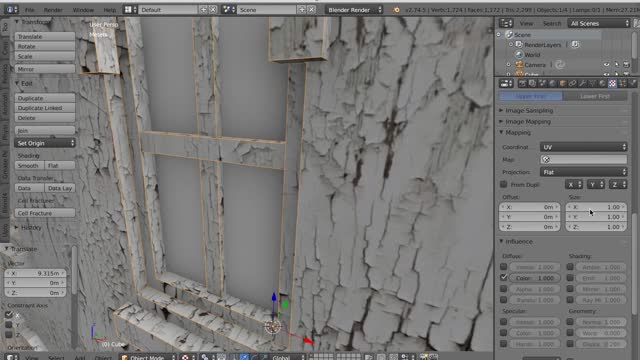Screen dimensions: 640x360
Task: Adjust the Warp geometry slider
Action: click(601, 333)
